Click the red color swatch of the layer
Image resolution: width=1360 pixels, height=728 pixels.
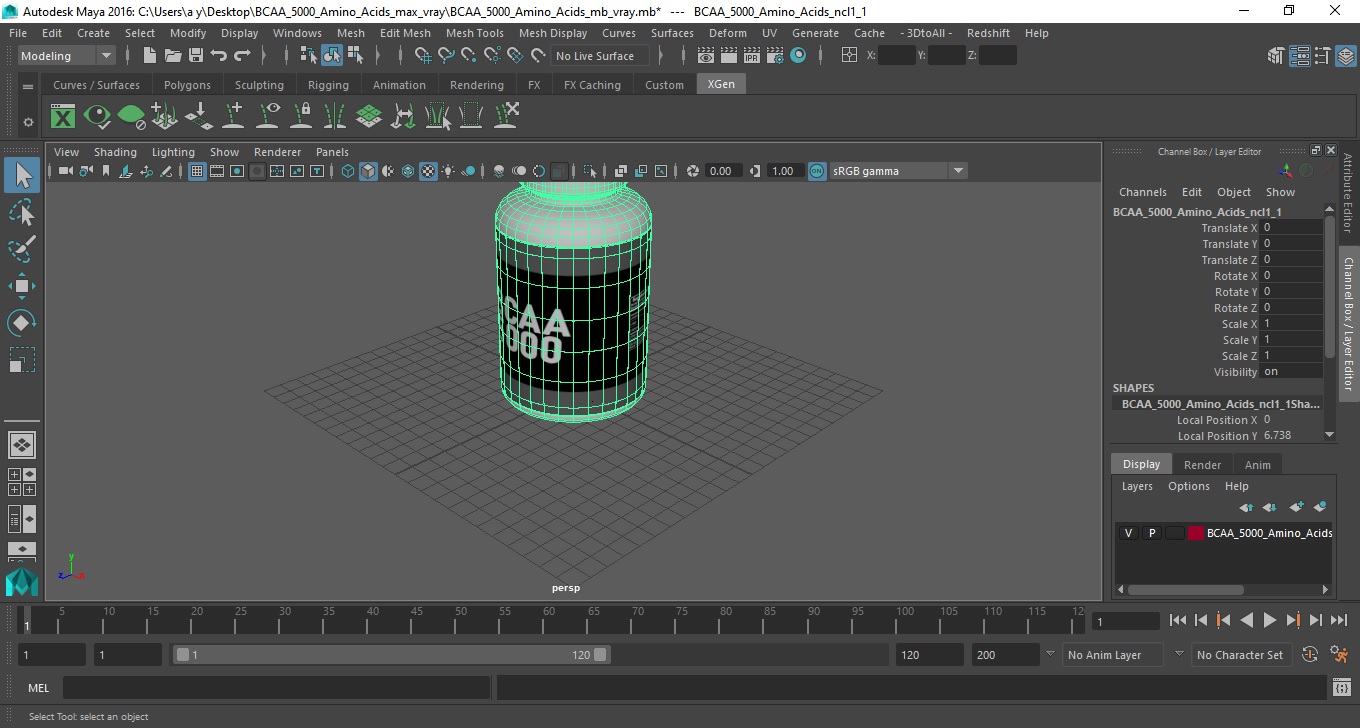[1196, 533]
